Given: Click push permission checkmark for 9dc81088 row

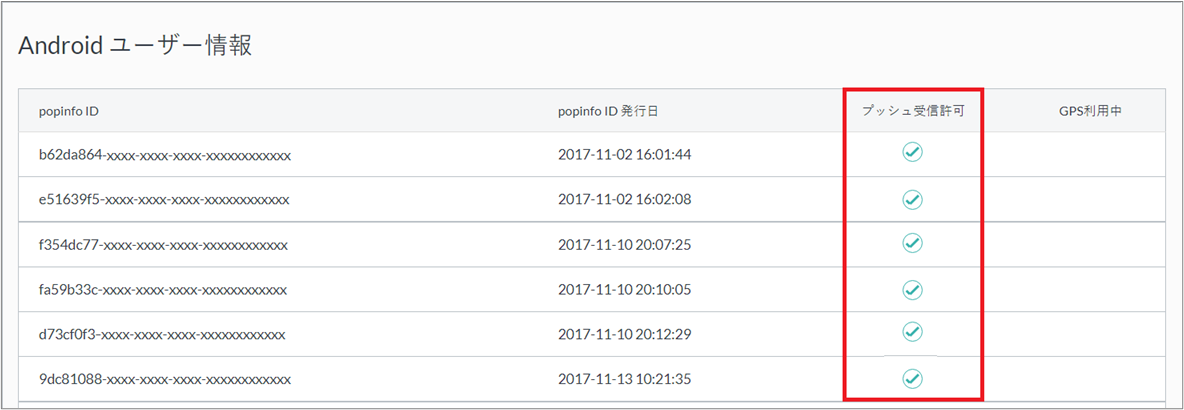Looking at the screenshot, I should 912,378.
